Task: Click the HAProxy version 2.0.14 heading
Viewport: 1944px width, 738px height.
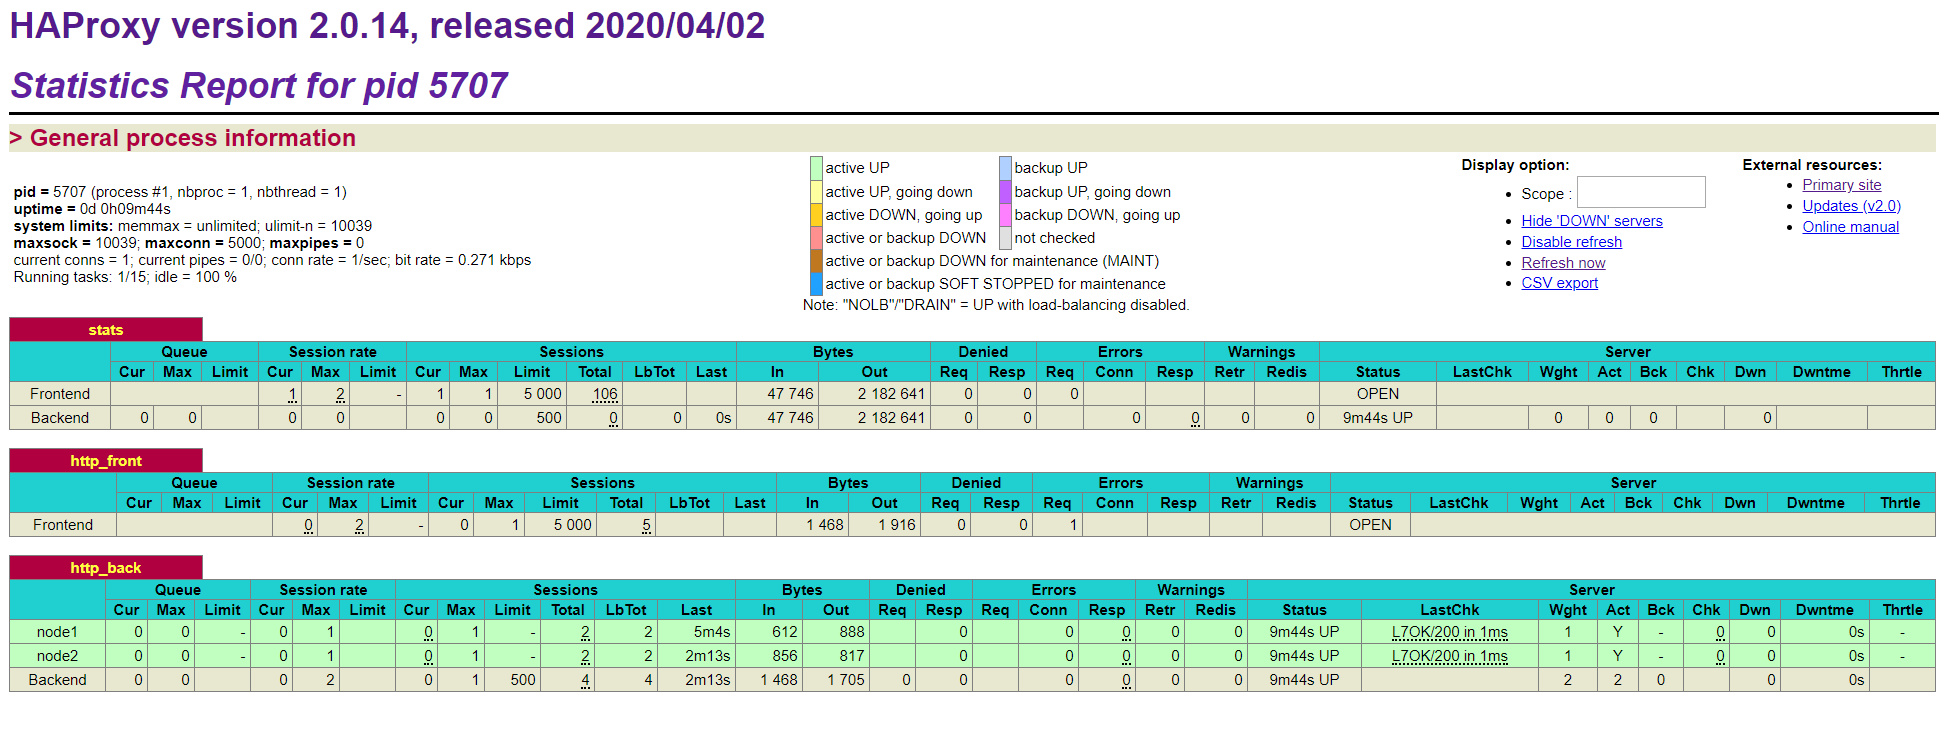Action: pos(387,26)
